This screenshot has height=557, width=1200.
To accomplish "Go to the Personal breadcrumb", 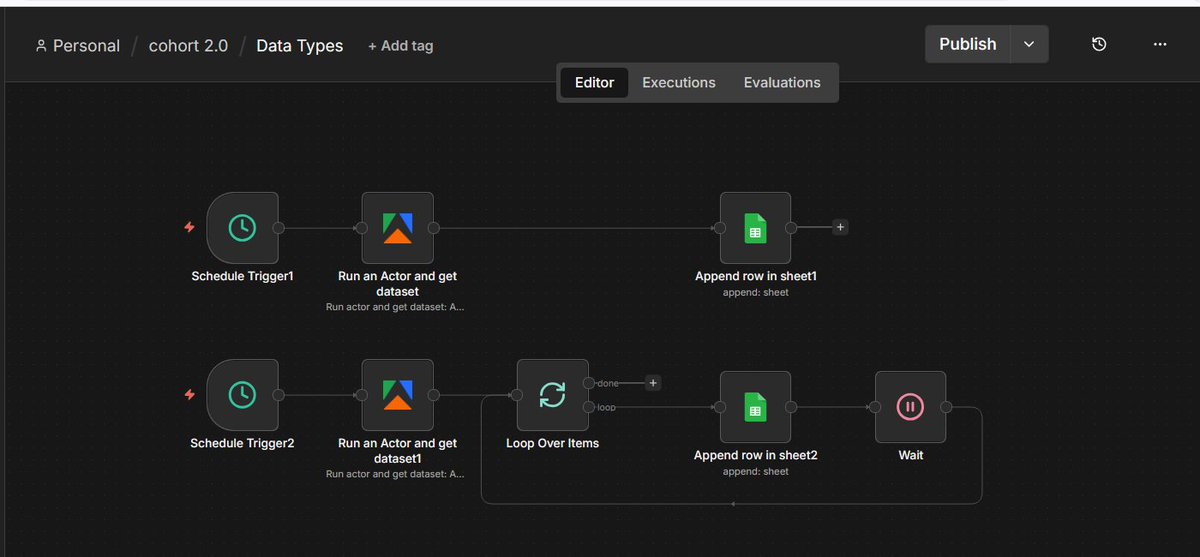I will [86, 46].
